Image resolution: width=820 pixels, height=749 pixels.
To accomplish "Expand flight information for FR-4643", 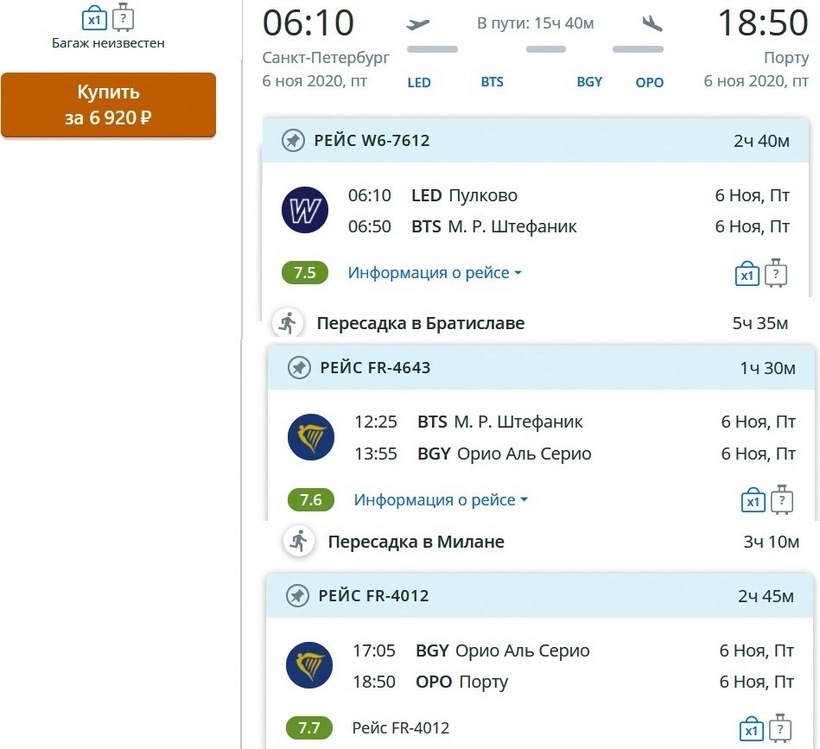I will pyautogui.click(x=441, y=500).
